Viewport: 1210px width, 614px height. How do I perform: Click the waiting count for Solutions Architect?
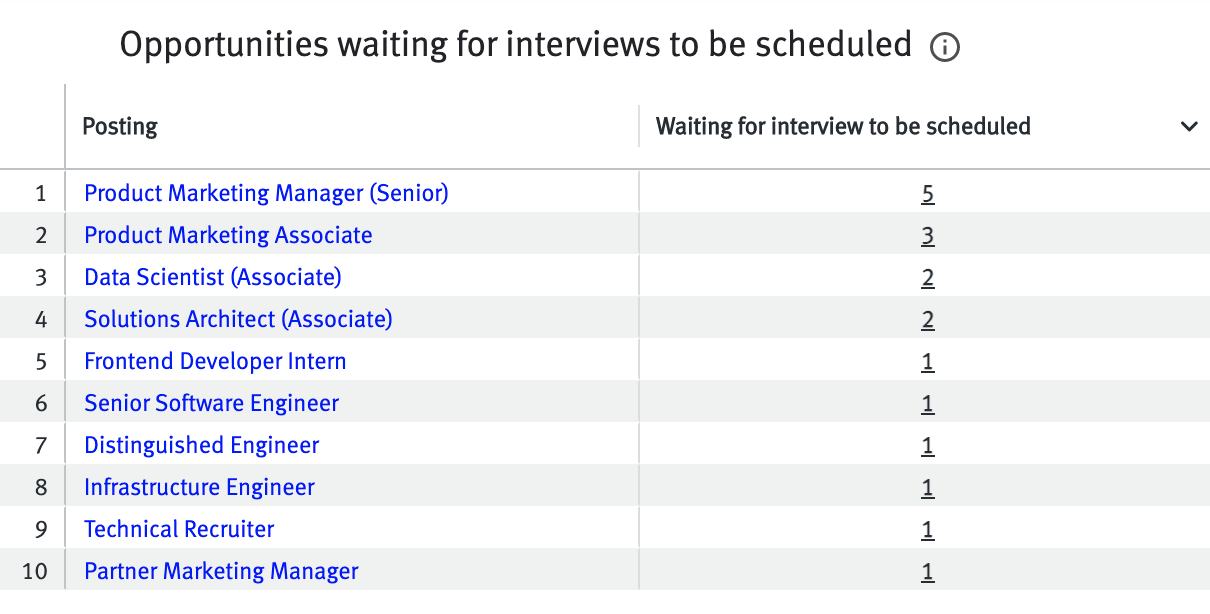927,318
